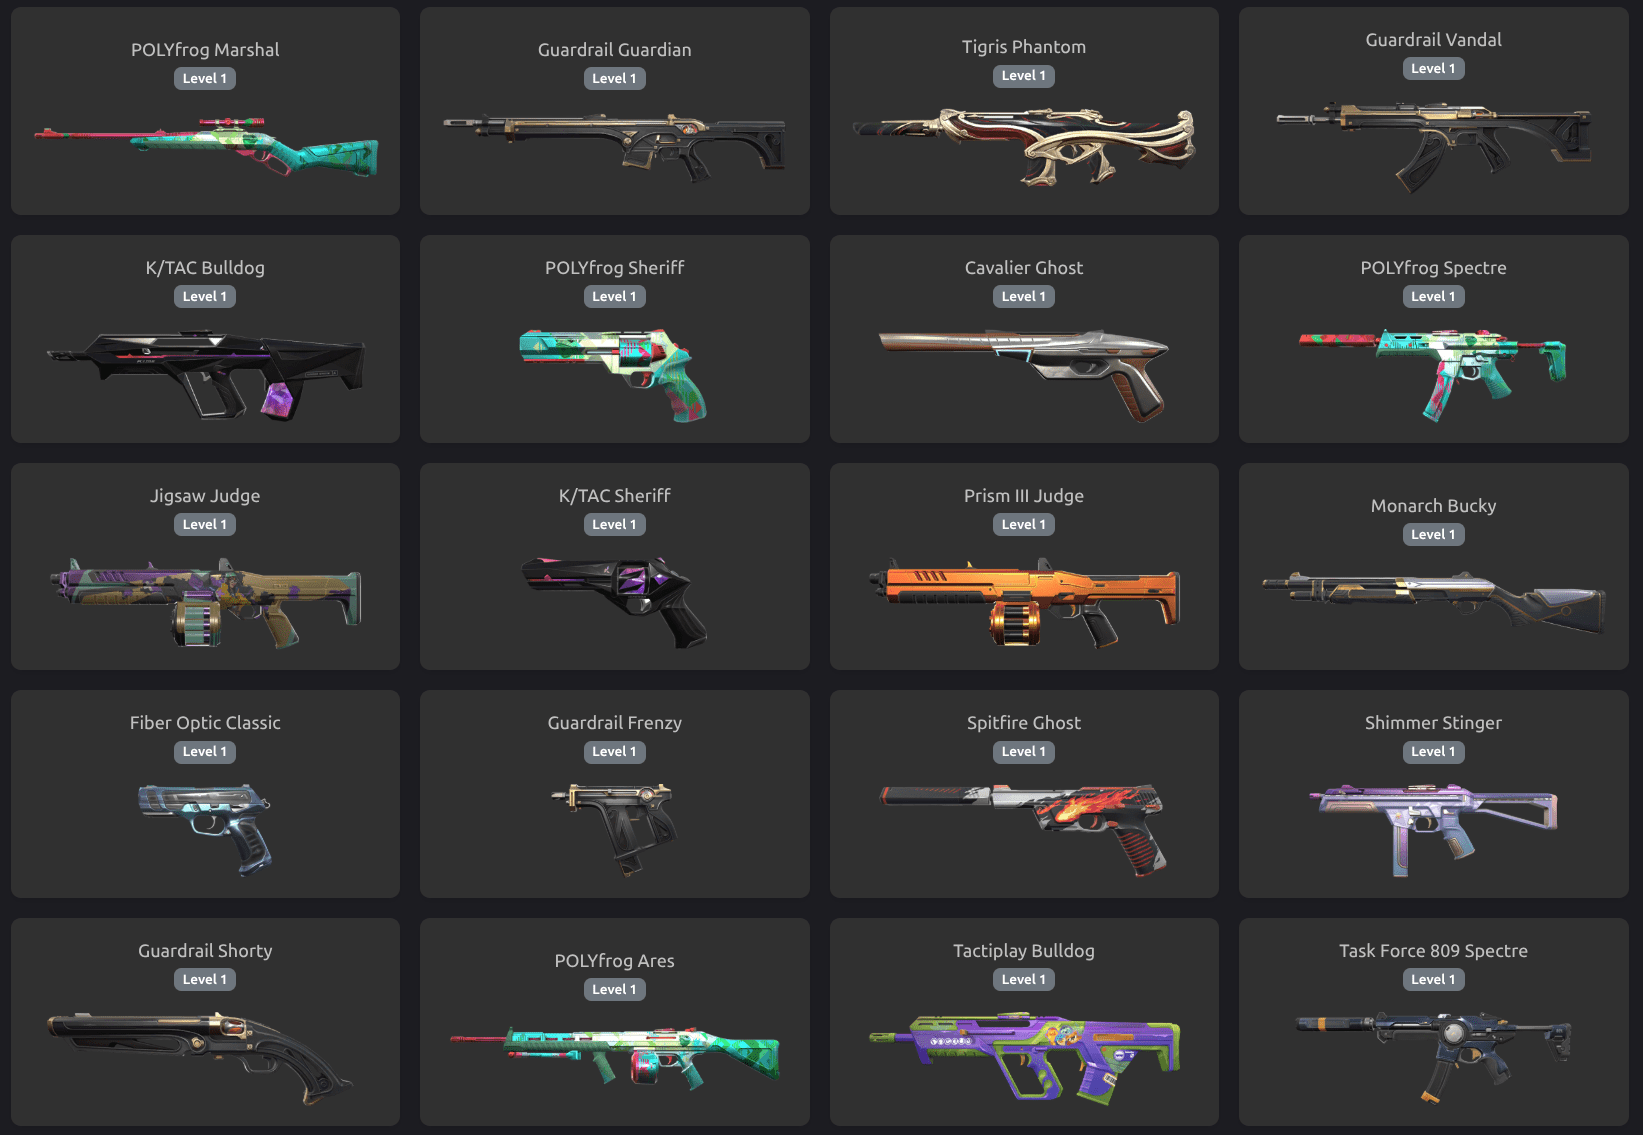
Task: Click Level 1 badge under Fiber Optic Classic
Action: tap(205, 751)
